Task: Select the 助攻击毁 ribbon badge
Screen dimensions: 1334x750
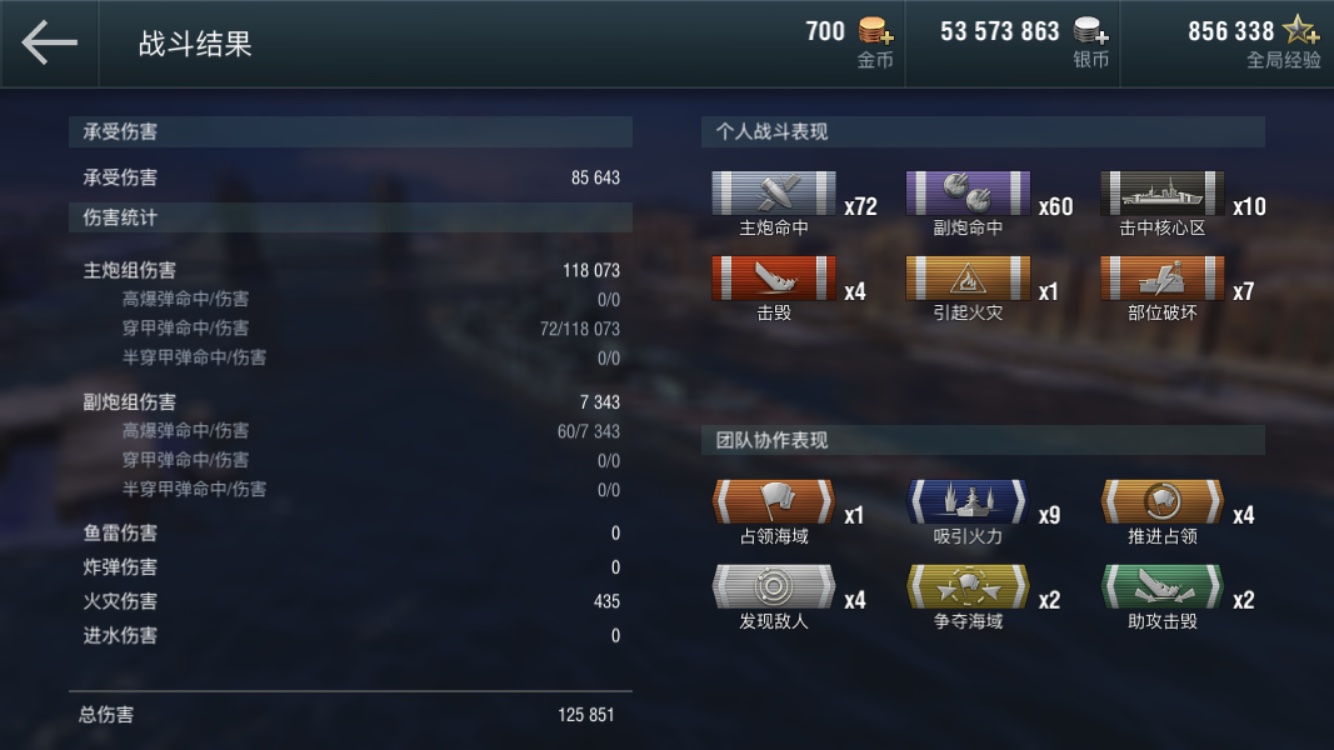Action: click(x=1162, y=587)
